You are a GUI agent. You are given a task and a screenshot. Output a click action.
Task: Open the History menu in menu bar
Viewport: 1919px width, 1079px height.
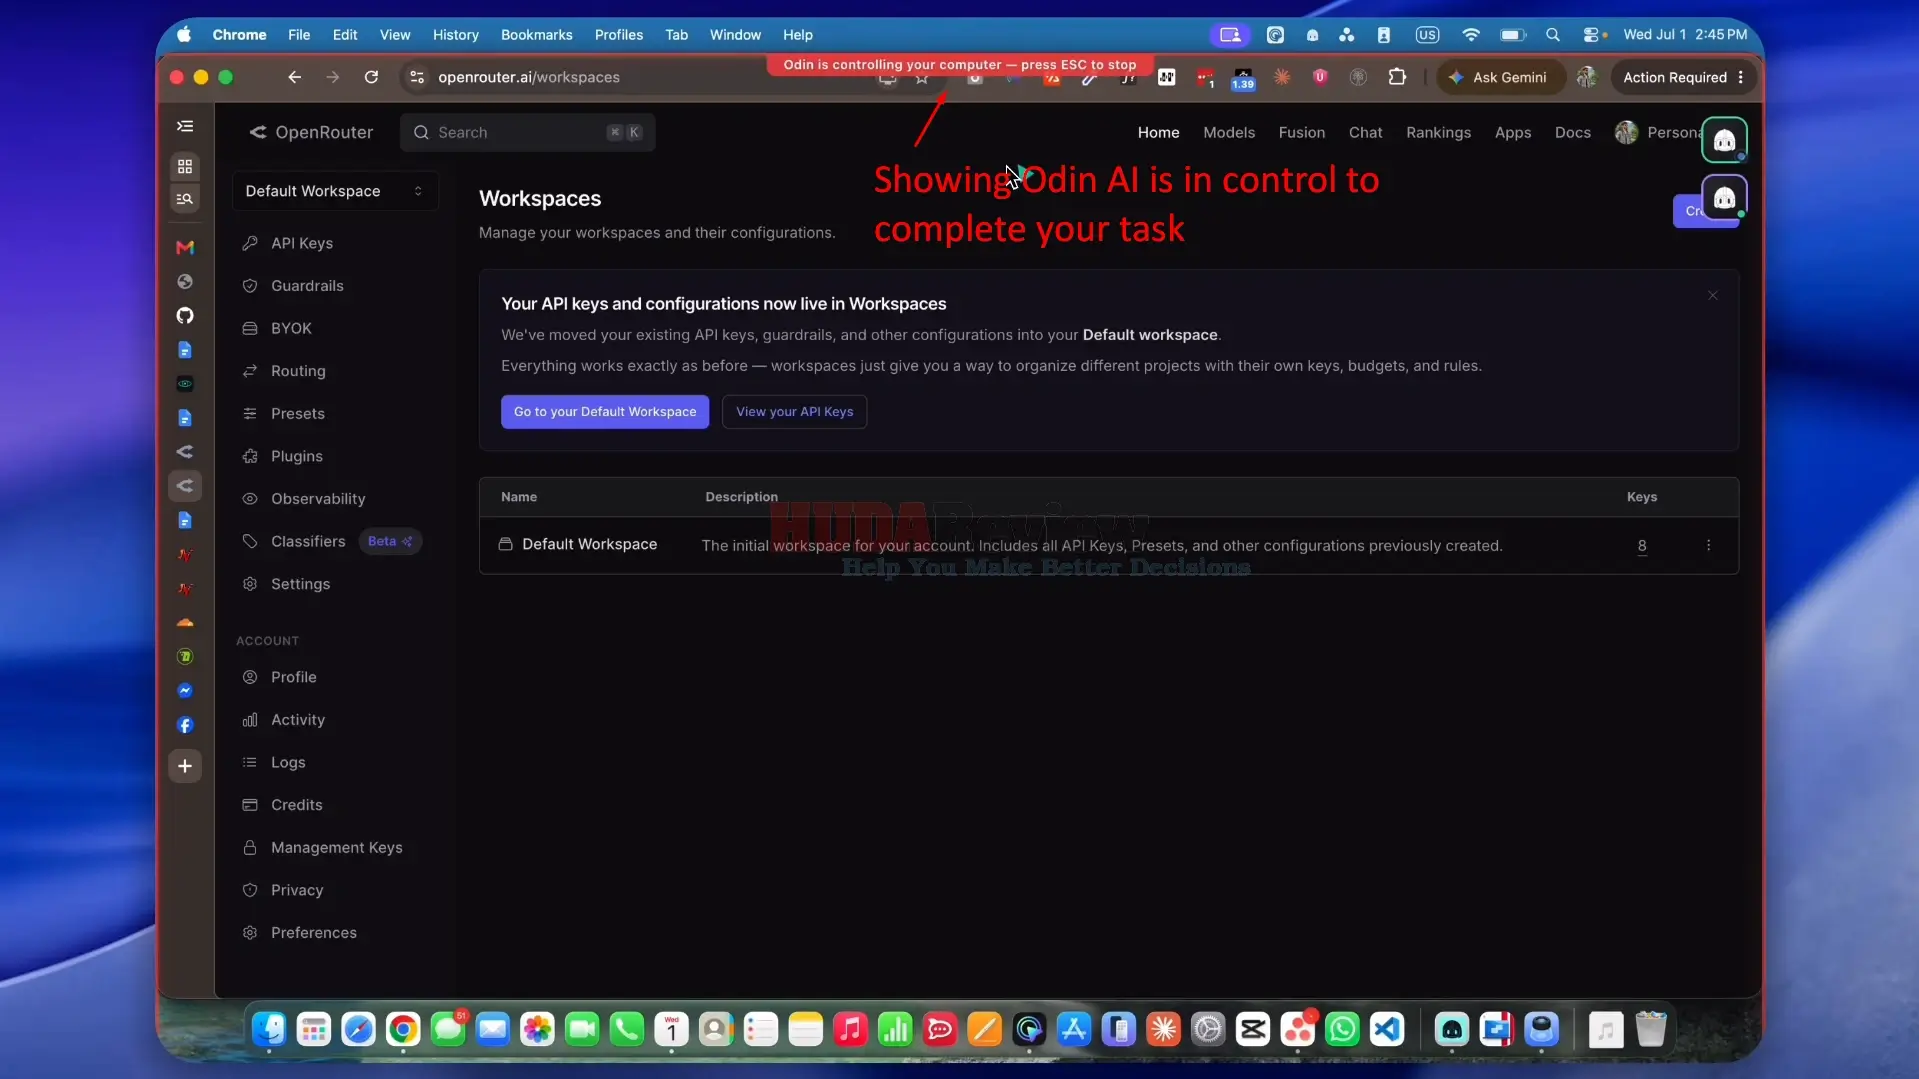(x=455, y=34)
